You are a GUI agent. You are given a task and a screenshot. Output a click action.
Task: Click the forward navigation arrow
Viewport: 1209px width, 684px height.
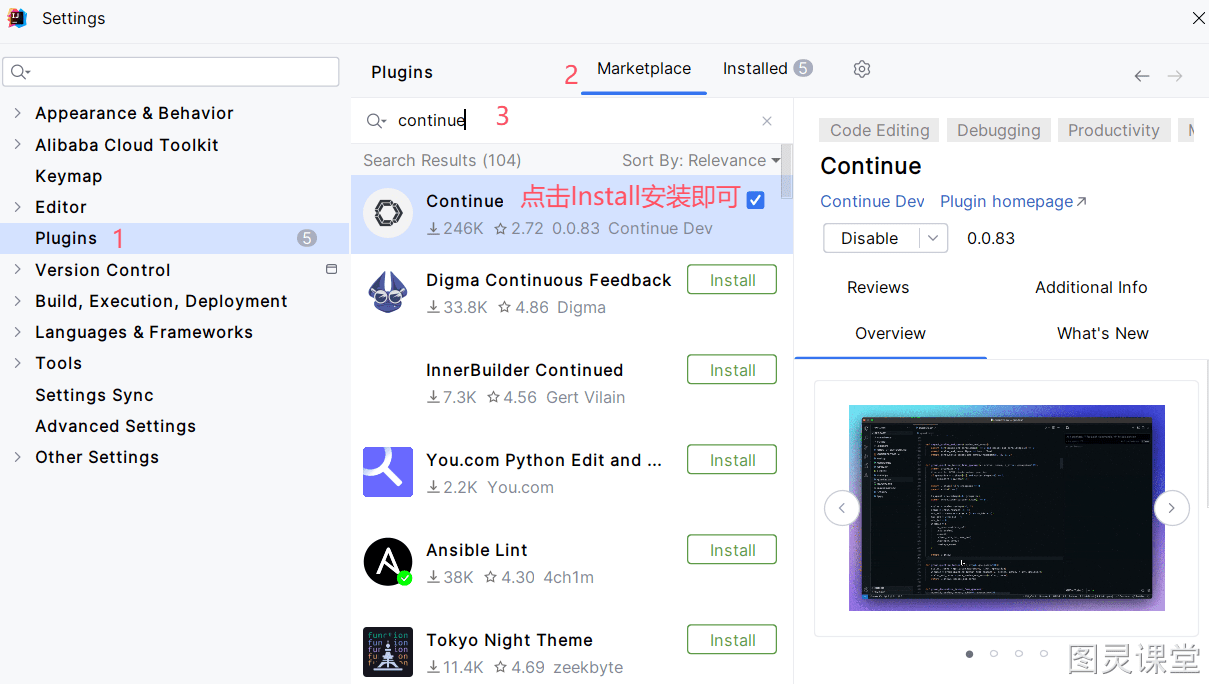pos(1175,76)
